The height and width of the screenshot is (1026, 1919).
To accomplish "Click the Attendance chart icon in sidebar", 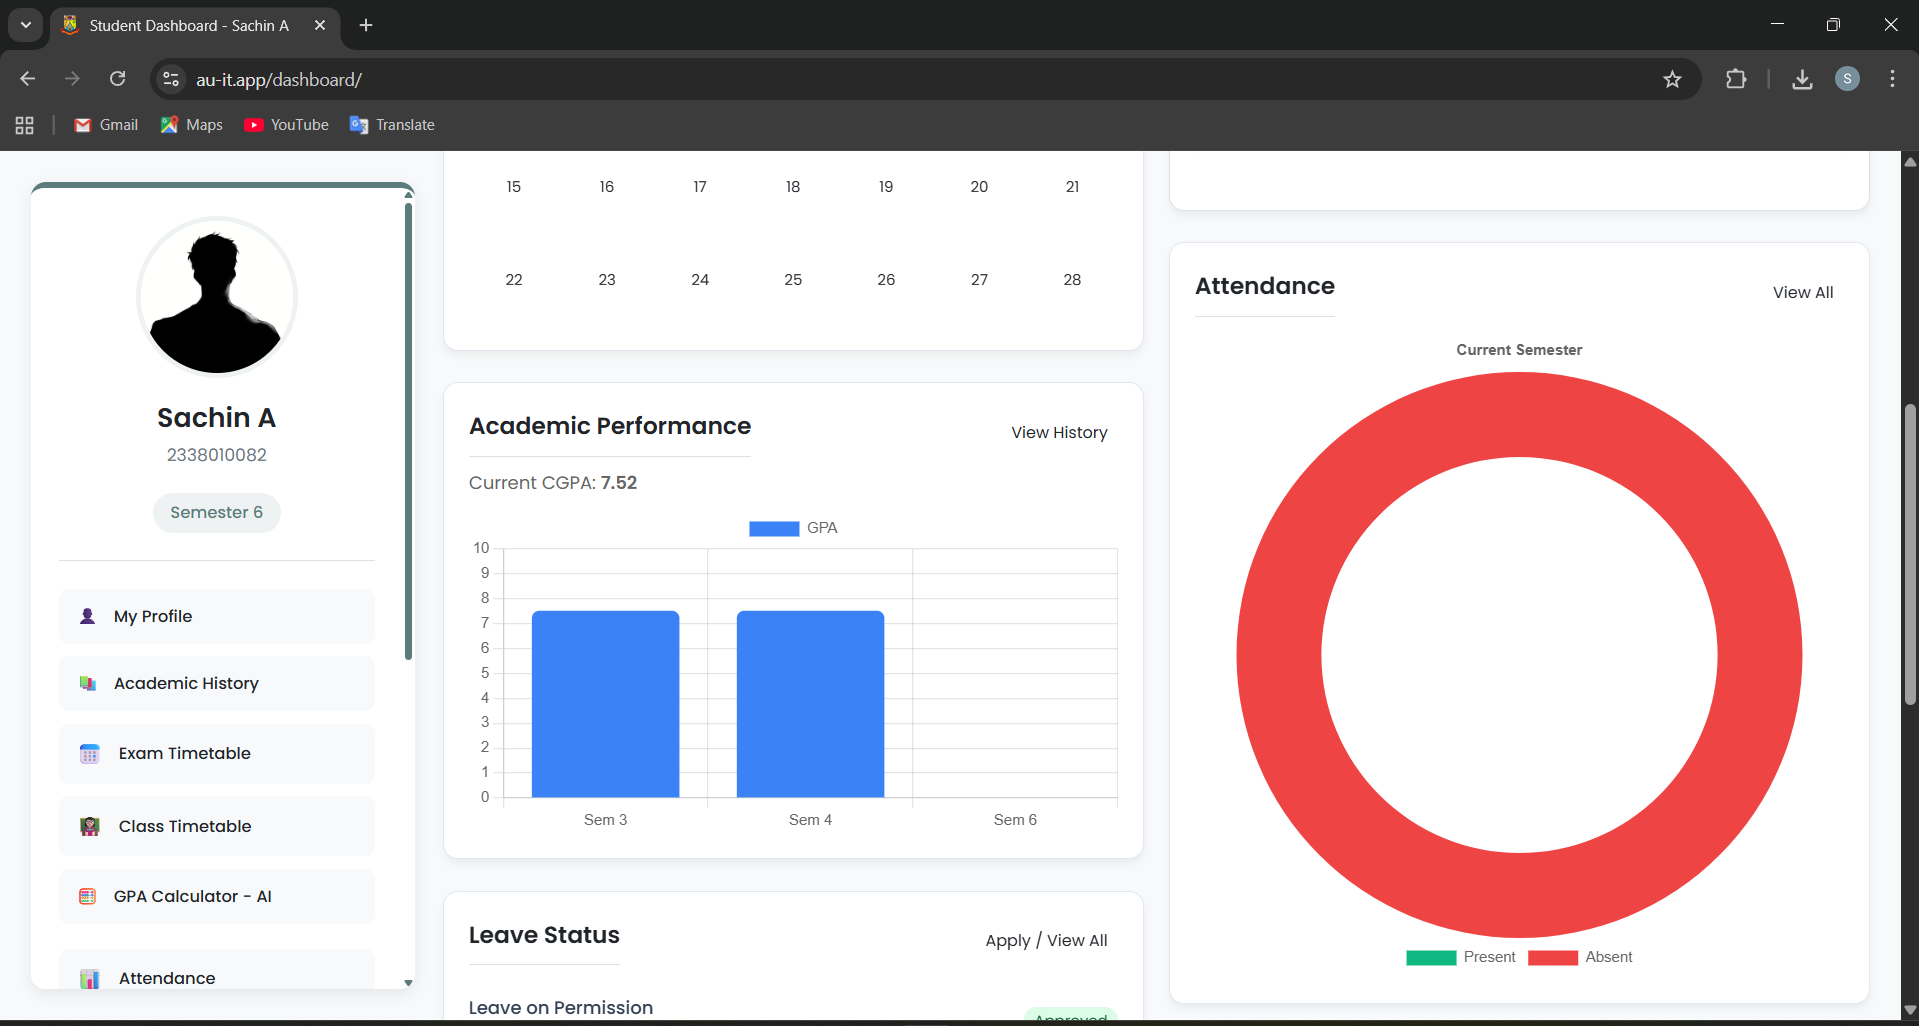I will coord(90,978).
